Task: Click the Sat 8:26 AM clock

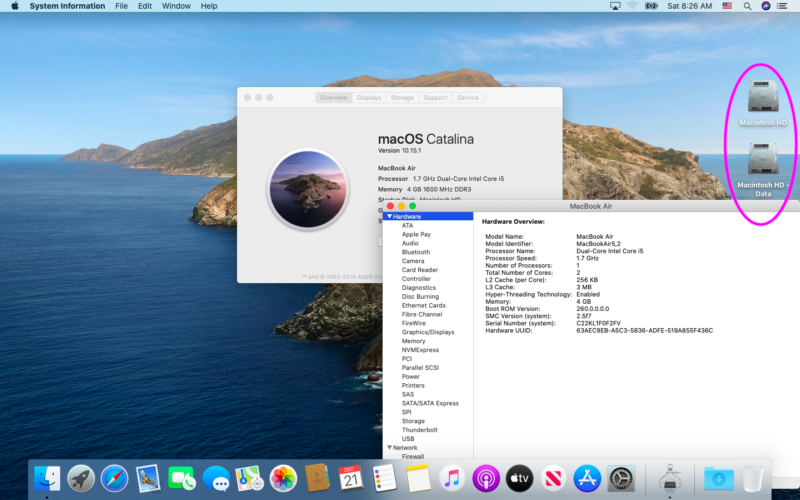Action: click(689, 6)
